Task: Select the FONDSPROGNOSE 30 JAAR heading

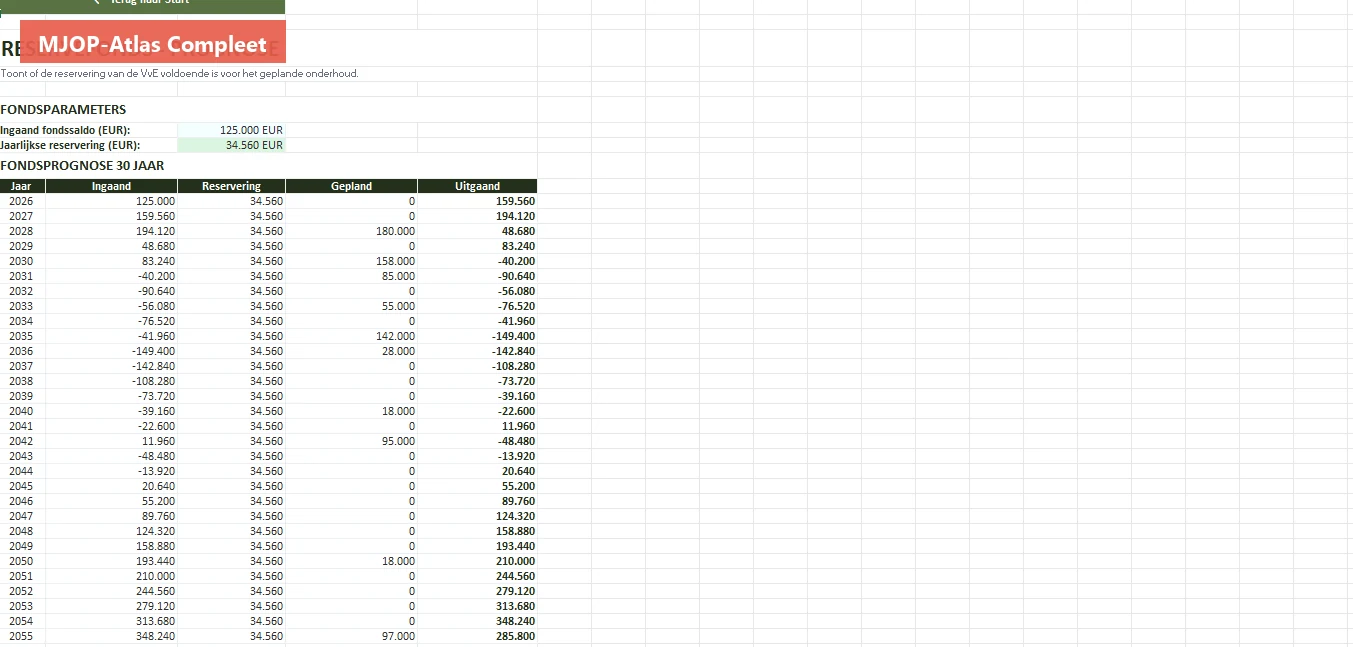Action: point(82,166)
